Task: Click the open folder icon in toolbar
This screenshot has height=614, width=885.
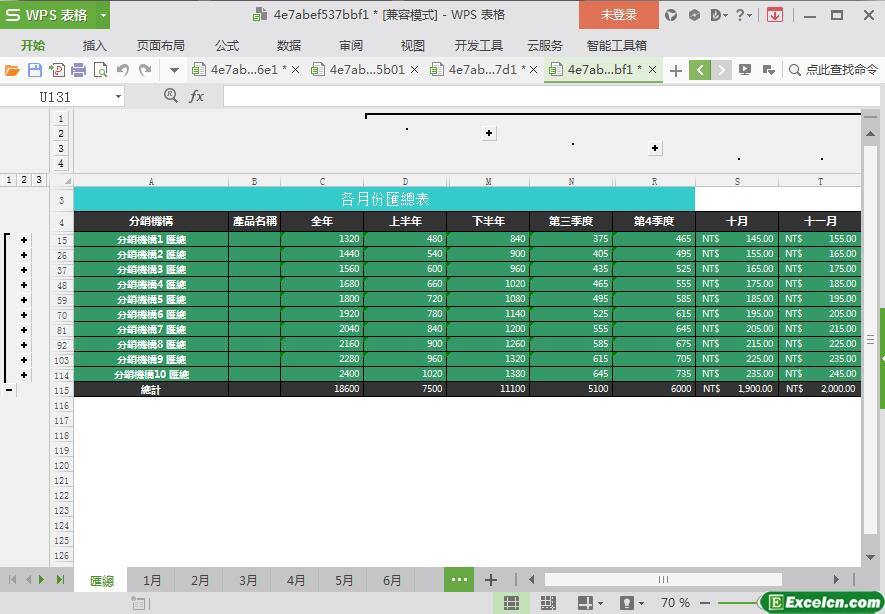Action: [12, 70]
